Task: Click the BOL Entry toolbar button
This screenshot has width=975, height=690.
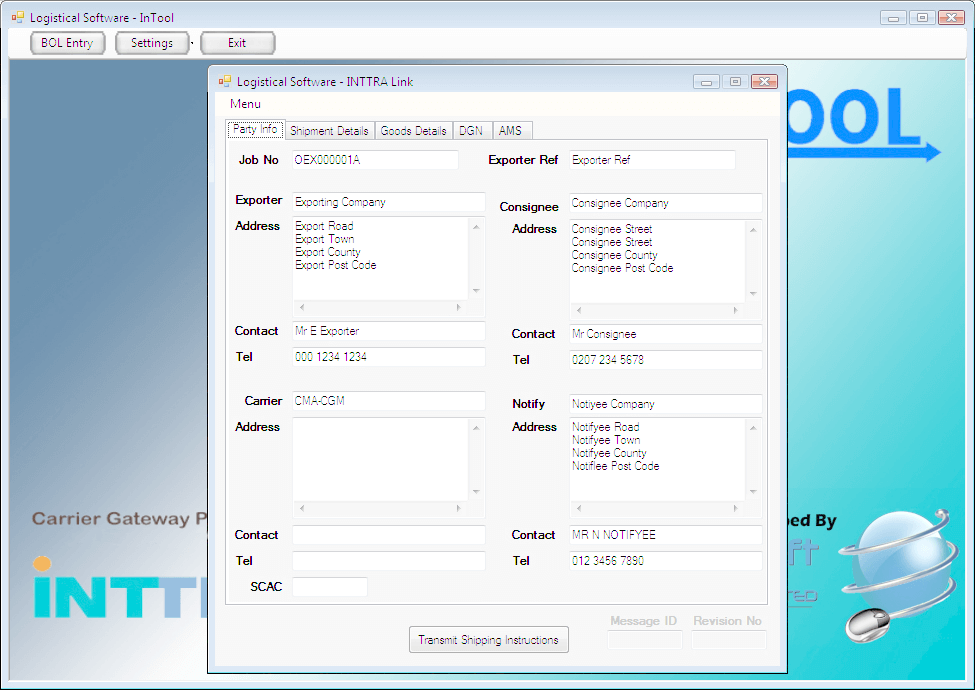Action: click(67, 43)
